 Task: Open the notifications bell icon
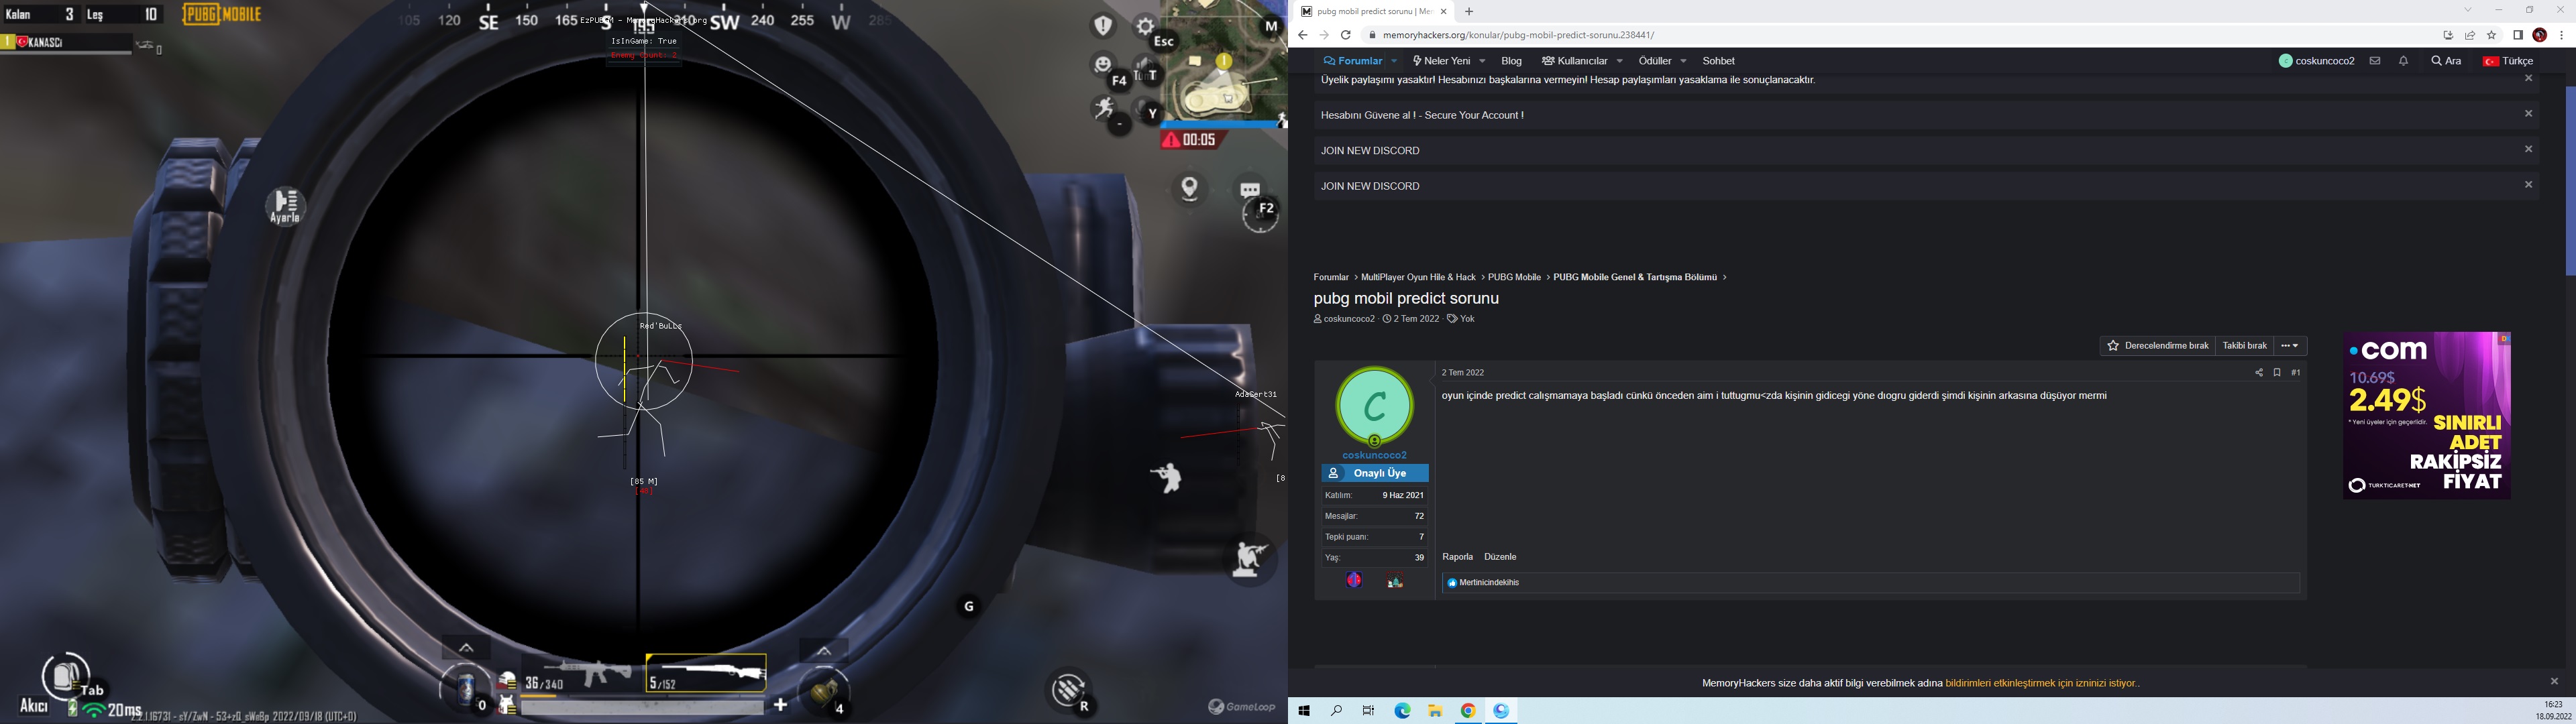click(x=2403, y=61)
